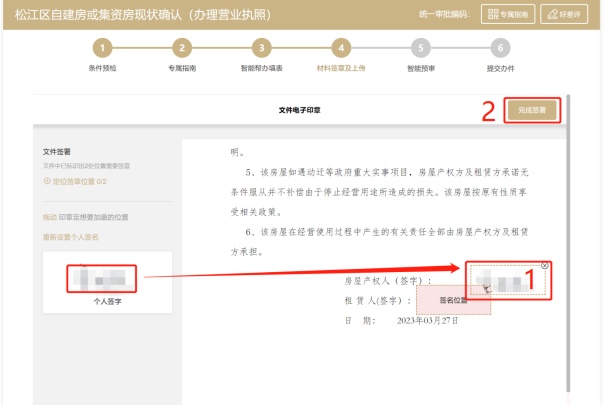
Task: Click the 材料签章及上传 step label
Action: click(341, 69)
